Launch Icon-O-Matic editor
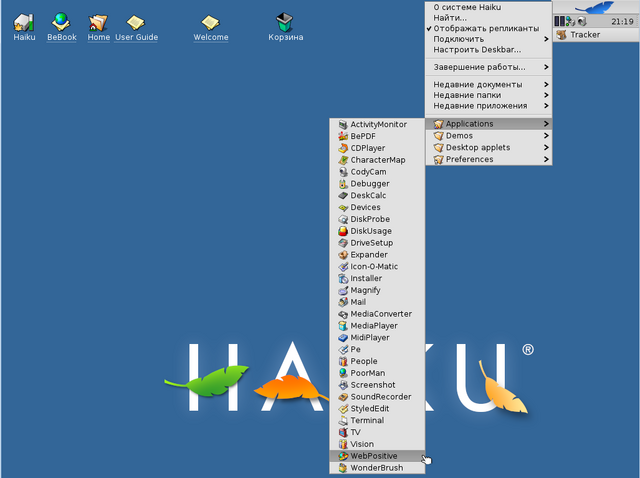The height and width of the screenshot is (478, 640). click(377, 267)
